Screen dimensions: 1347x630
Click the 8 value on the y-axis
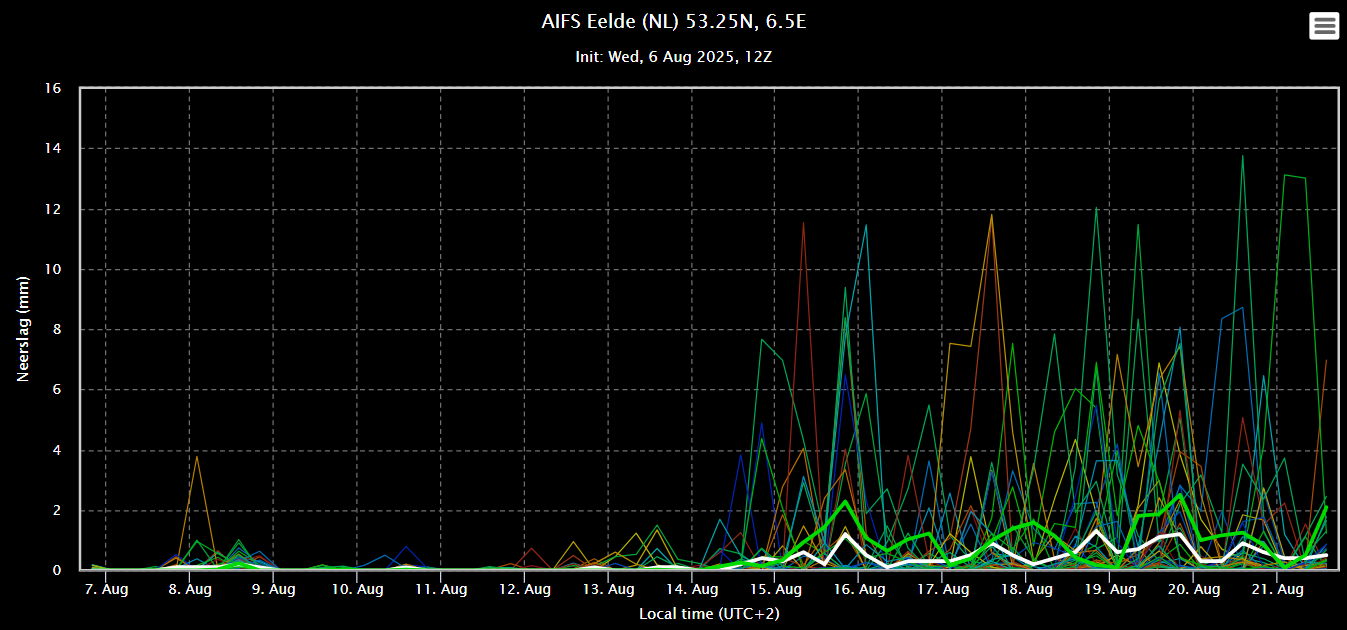click(57, 330)
